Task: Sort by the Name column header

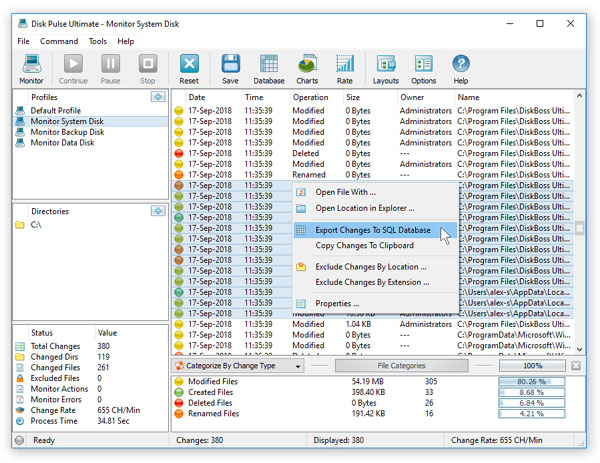Action: 514,97
